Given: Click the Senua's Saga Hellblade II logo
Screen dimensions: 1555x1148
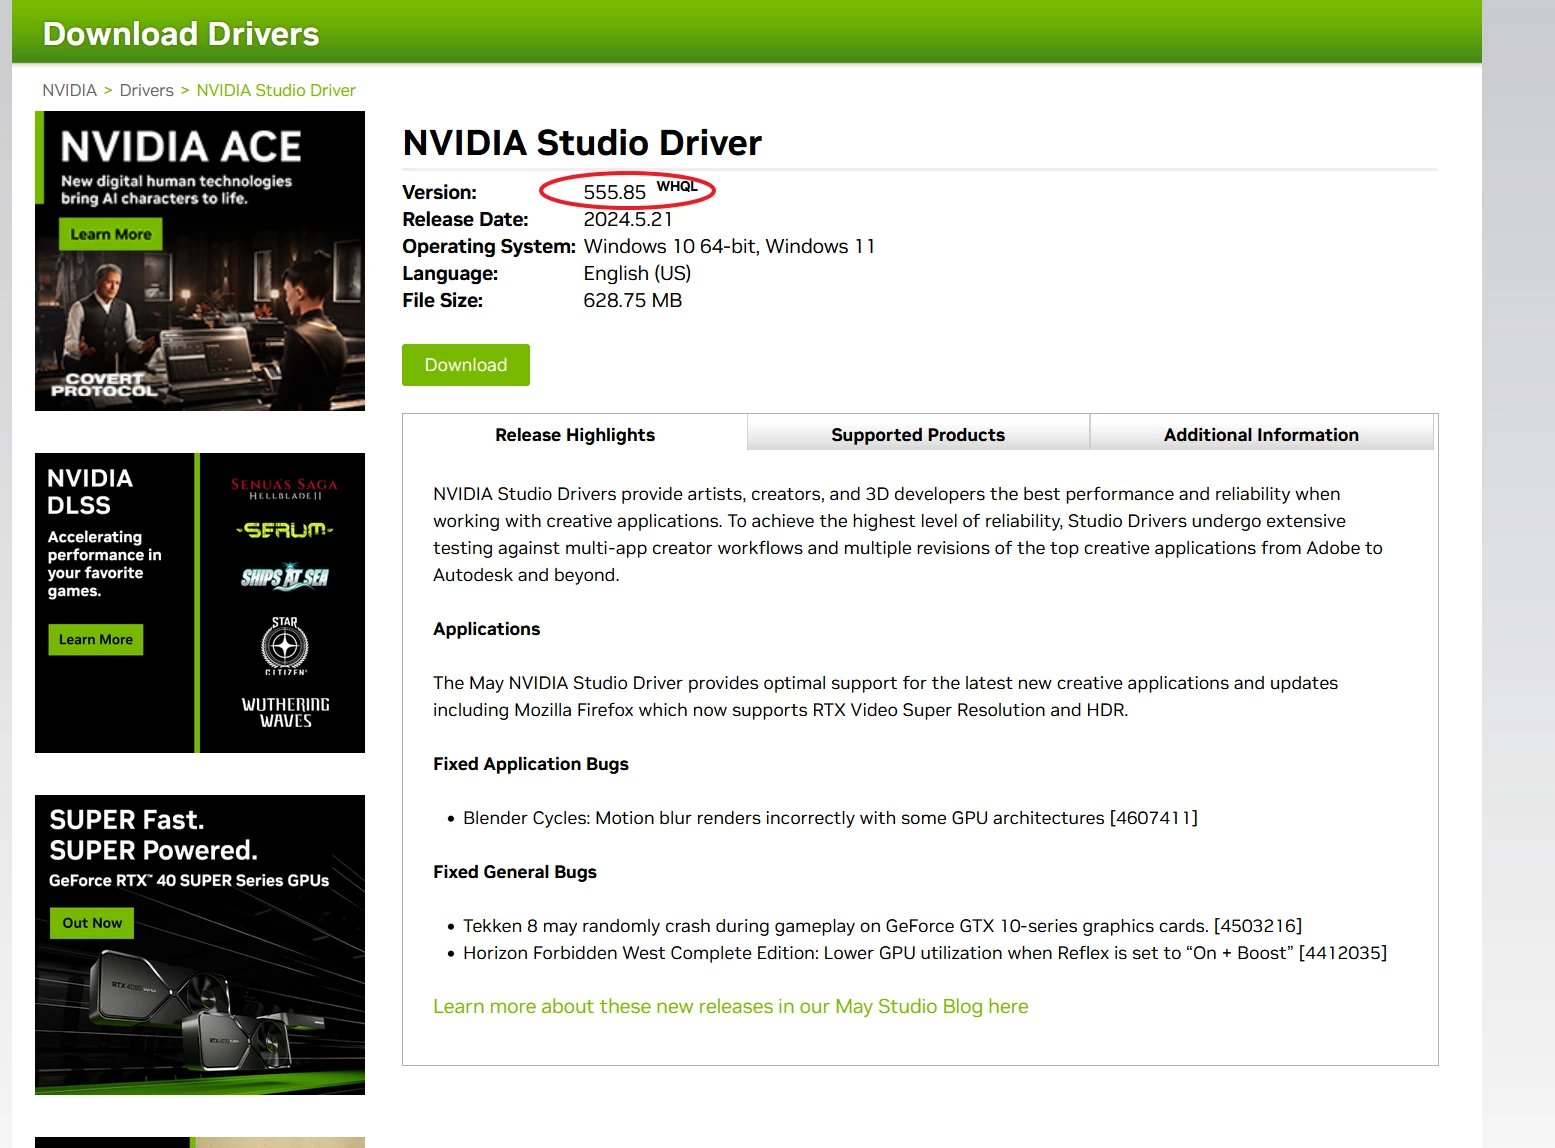Looking at the screenshot, I should pos(285,489).
